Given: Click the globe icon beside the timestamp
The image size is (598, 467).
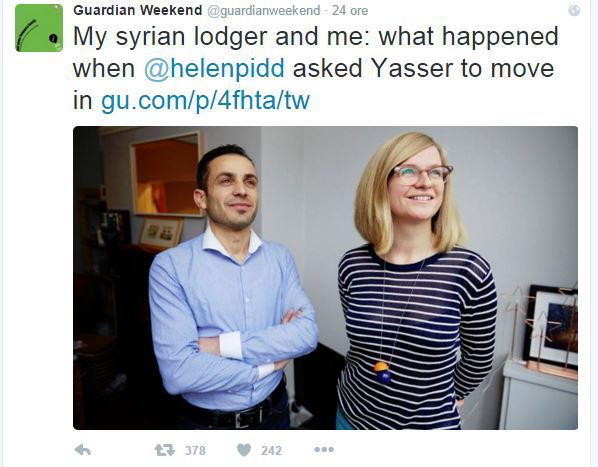Looking at the screenshot, I should [x=574, y=10].
